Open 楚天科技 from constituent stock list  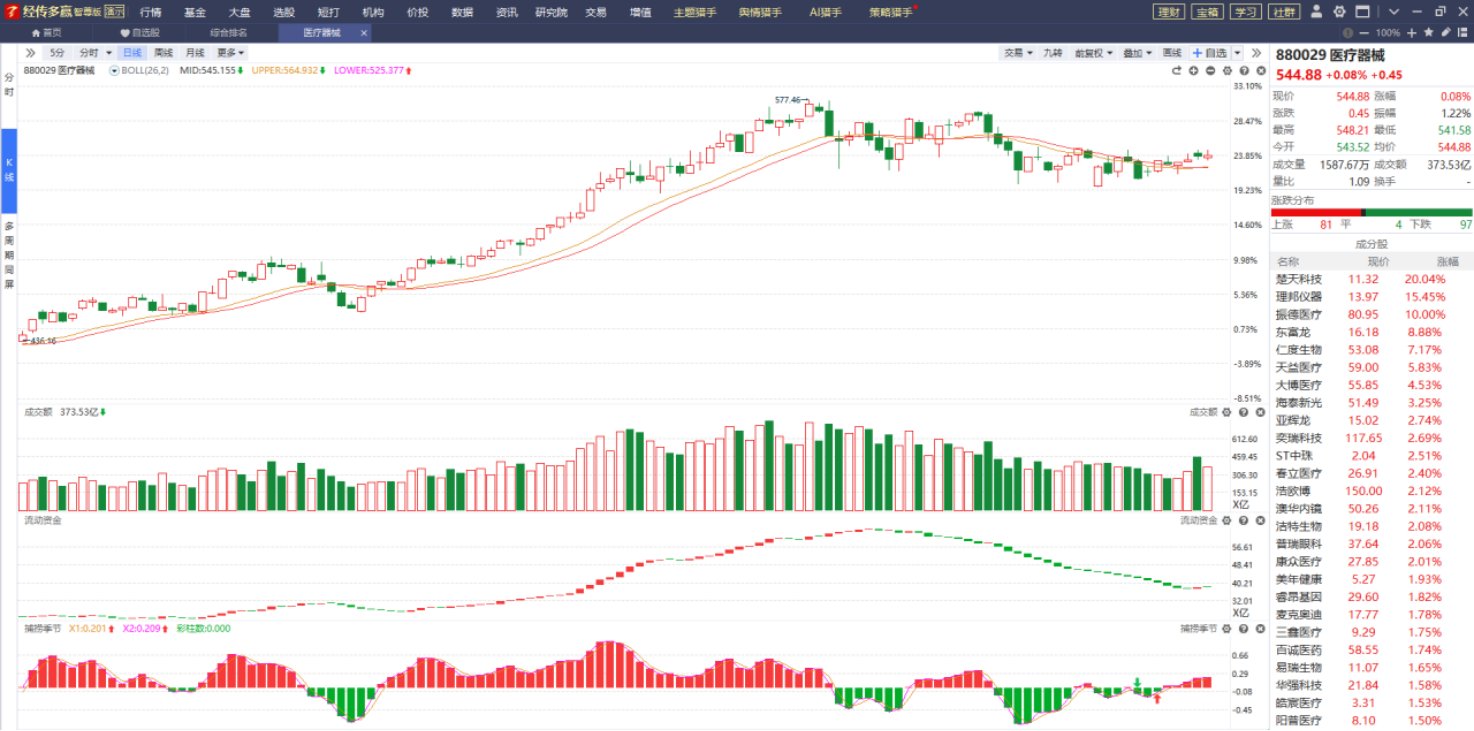coord(1298,279)
